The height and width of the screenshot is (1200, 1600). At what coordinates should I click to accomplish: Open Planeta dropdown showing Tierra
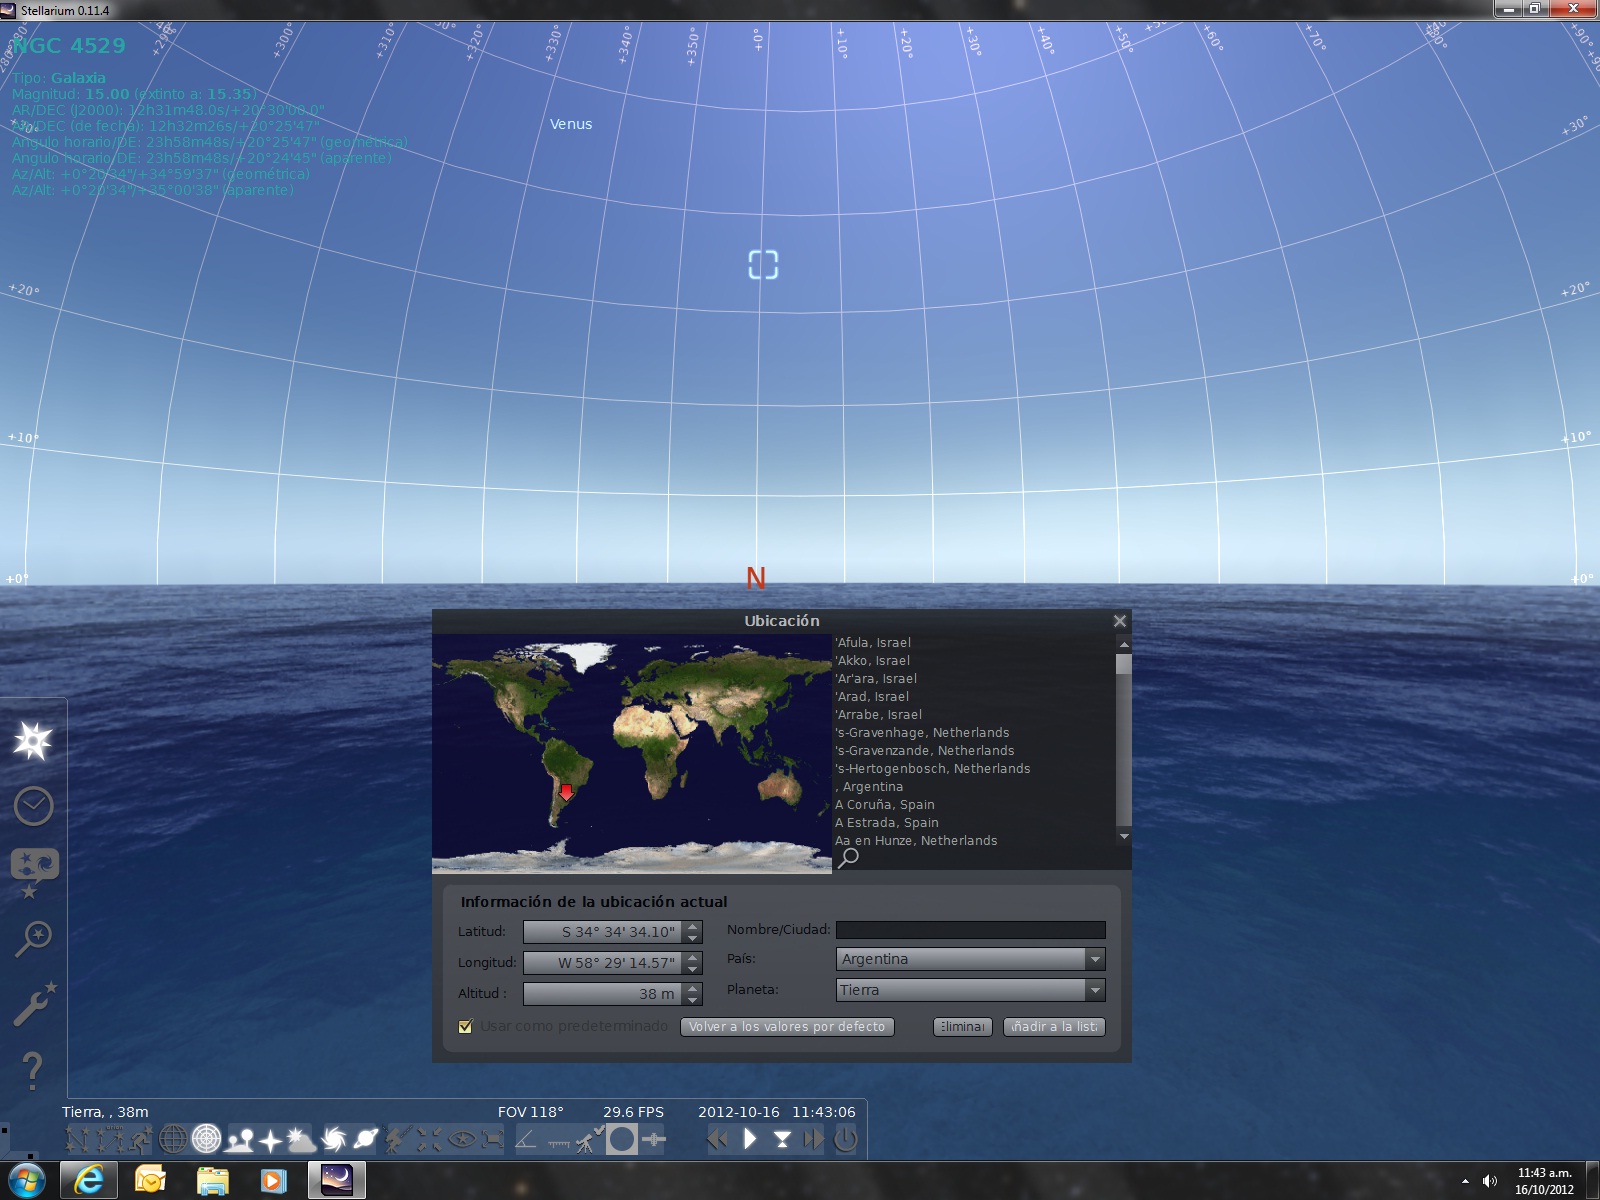tap(970, 990)
